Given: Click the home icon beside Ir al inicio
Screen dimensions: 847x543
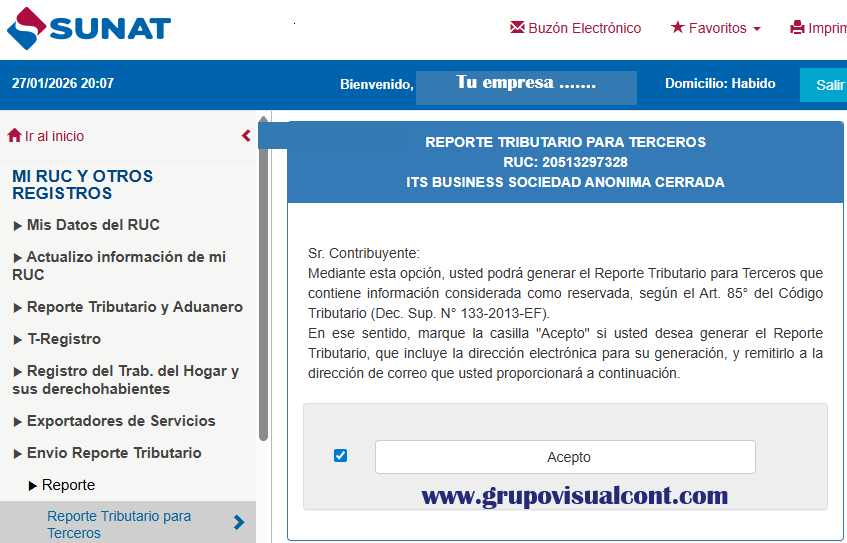Looking at the screenshot, I should click(15, 135).
